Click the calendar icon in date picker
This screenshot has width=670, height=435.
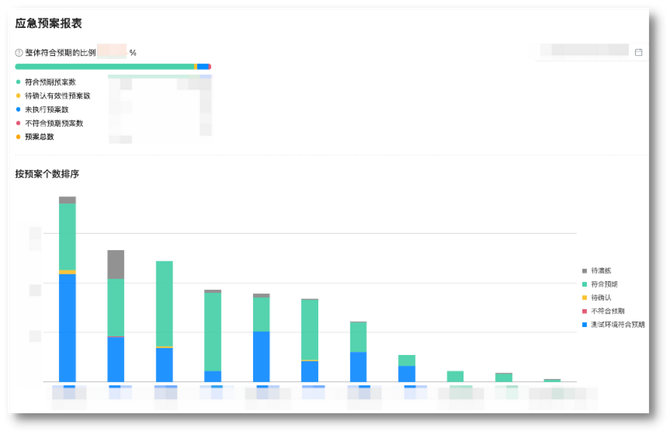638,52
